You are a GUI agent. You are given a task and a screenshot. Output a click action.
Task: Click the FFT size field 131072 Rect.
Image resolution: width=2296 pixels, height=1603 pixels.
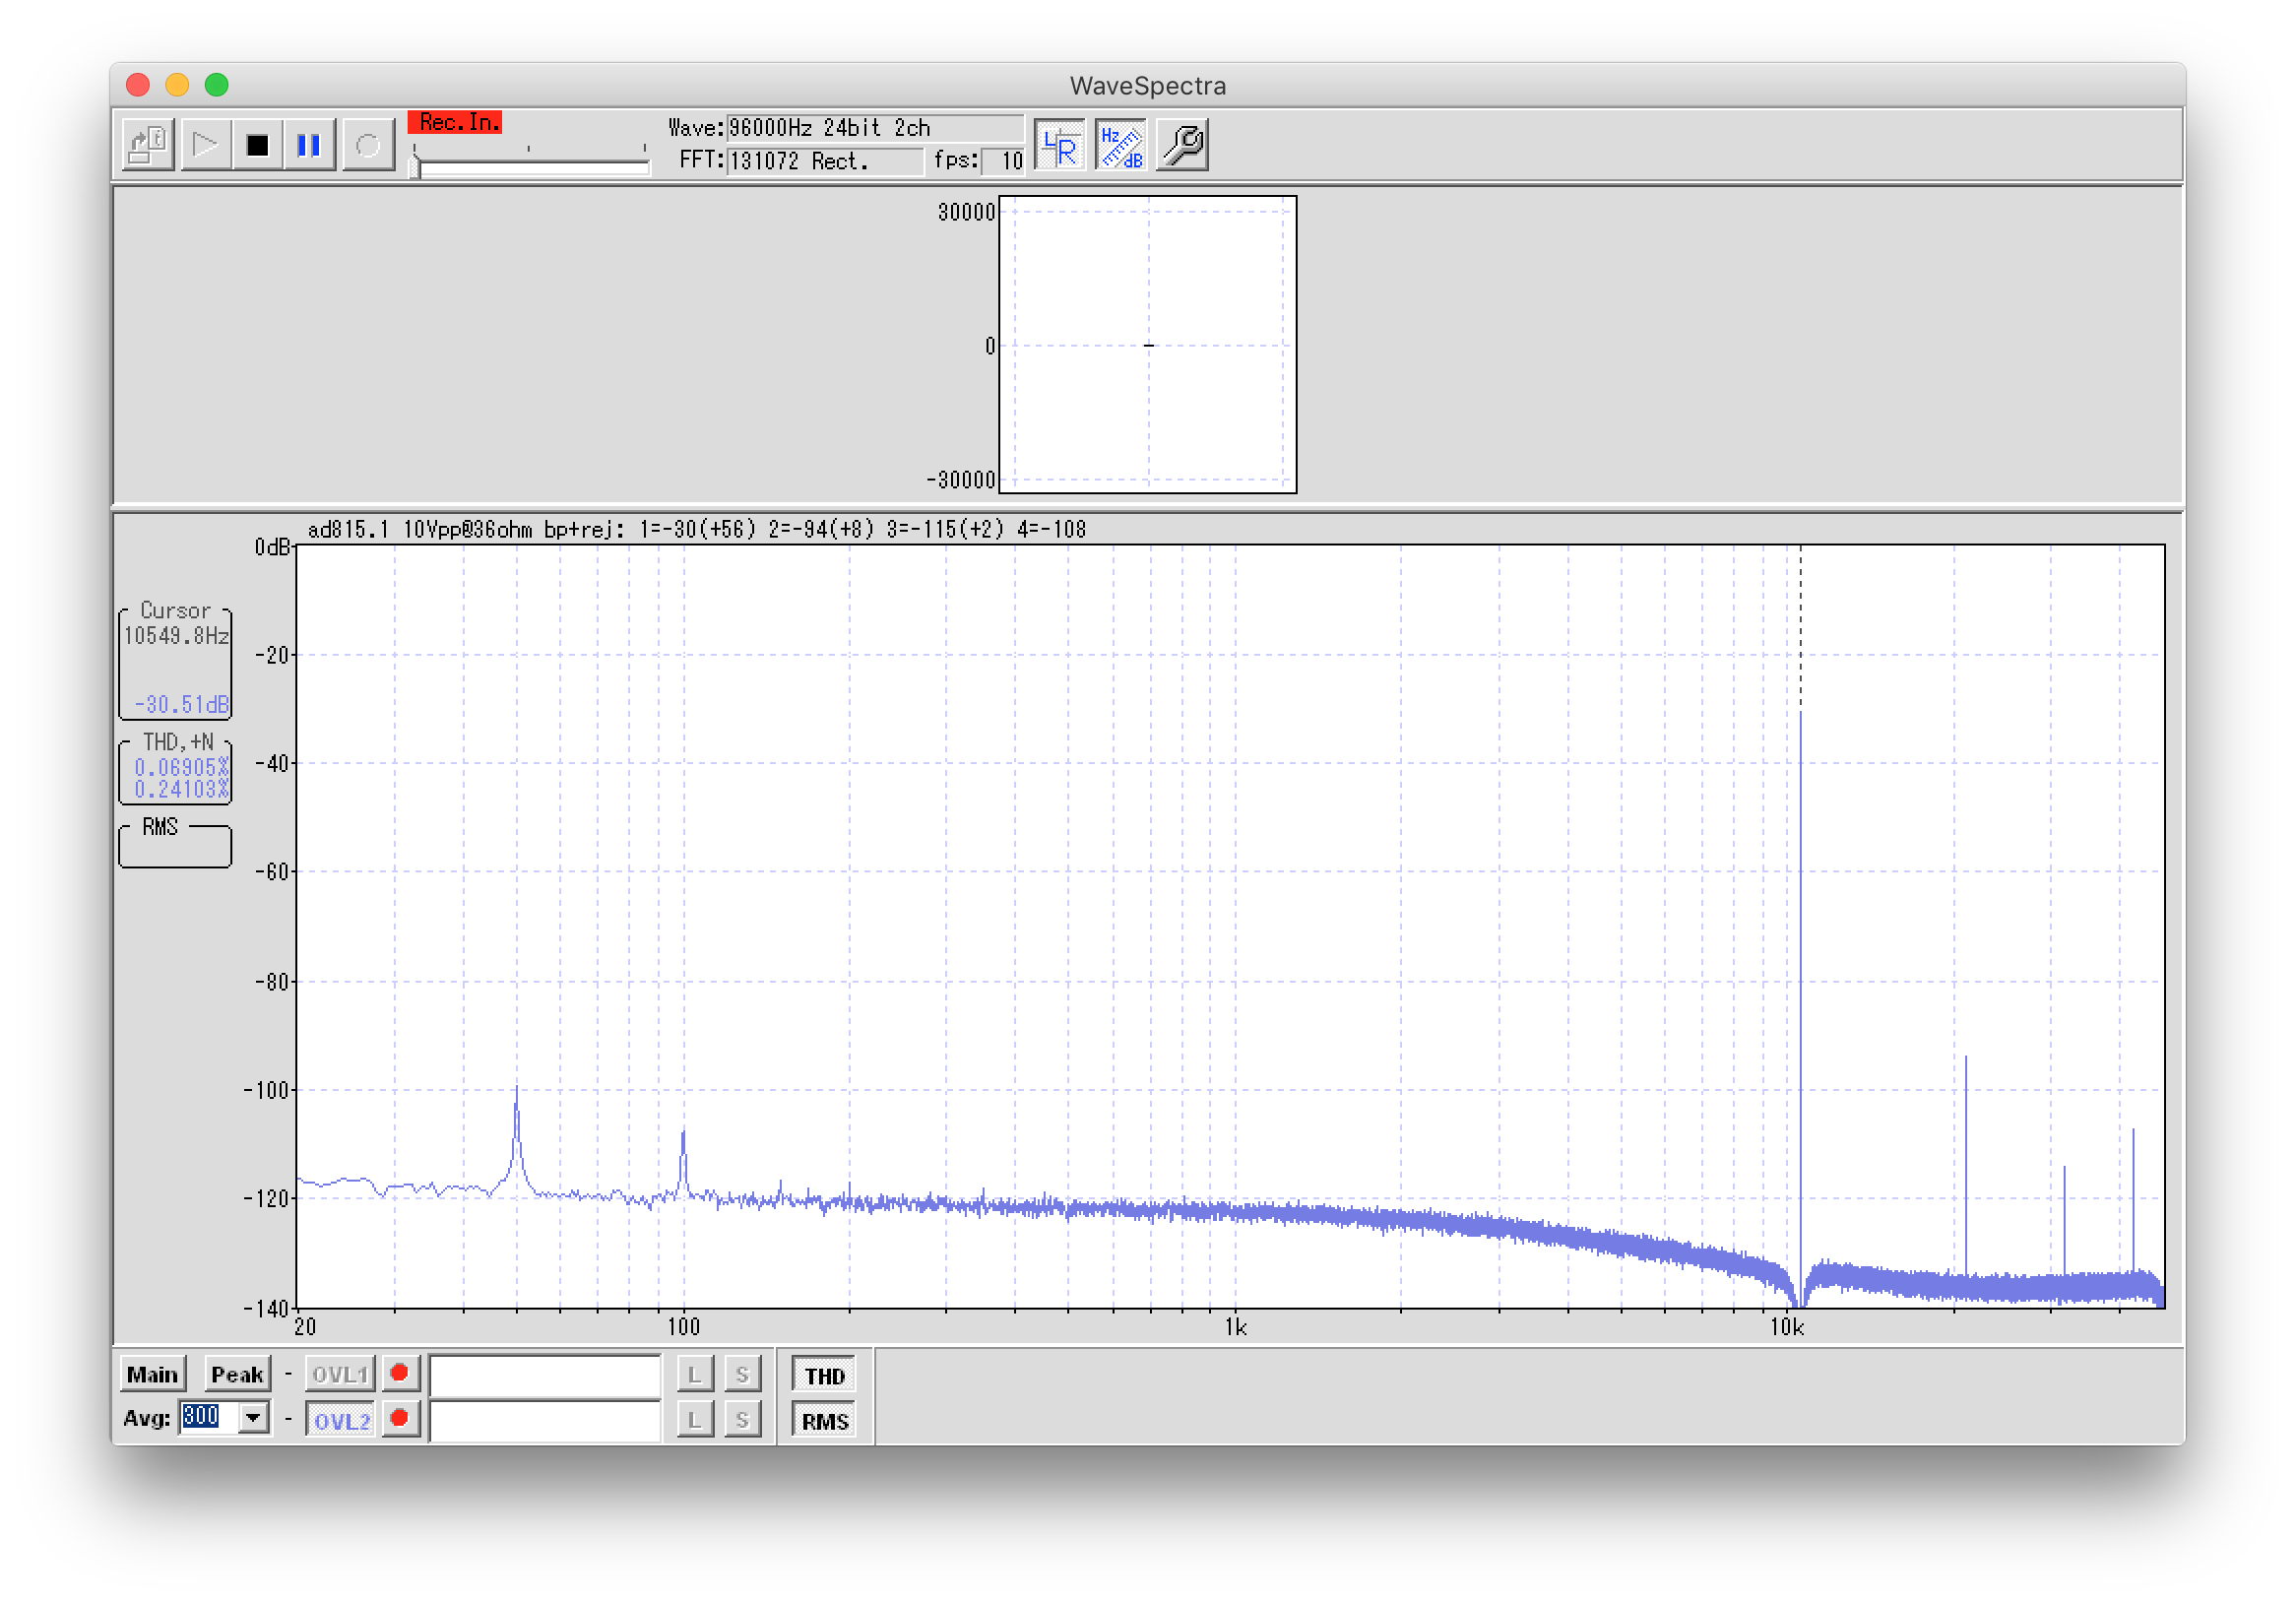tap(824, 161)
